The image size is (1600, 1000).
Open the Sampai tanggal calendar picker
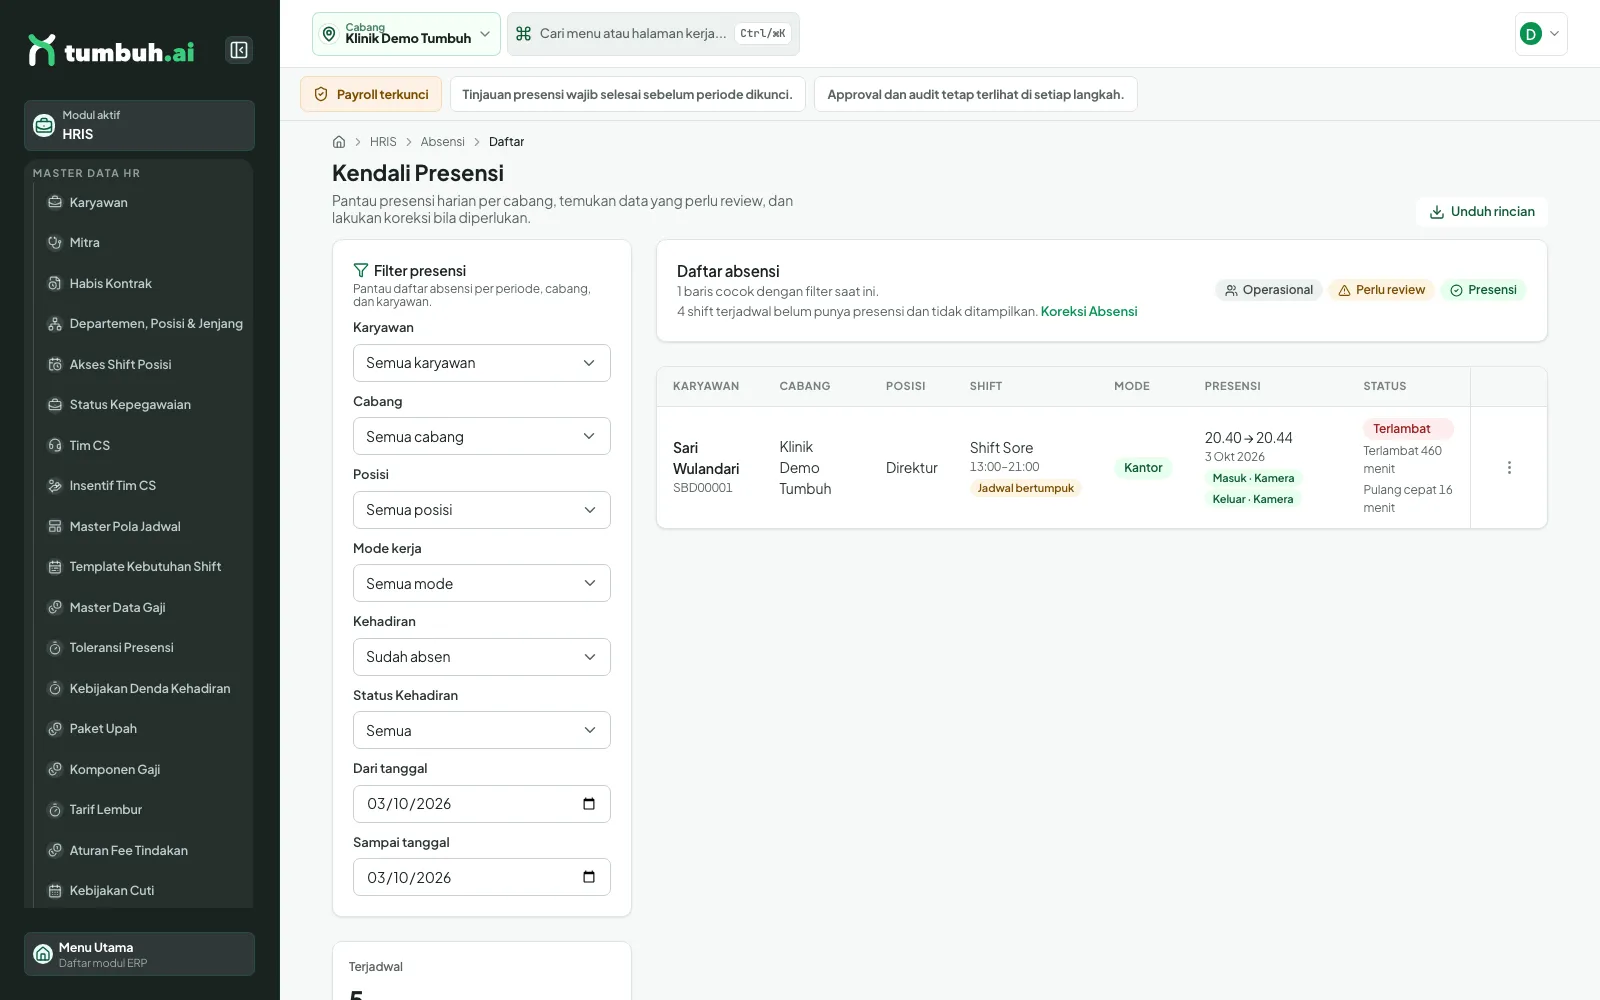(589, 877)
